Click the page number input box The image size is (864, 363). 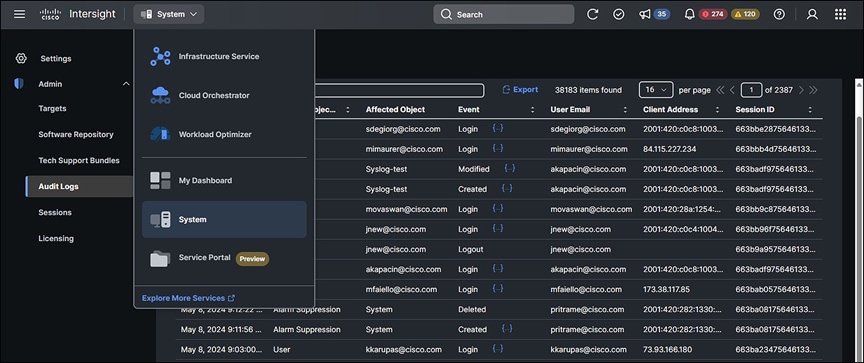click(752, 90)
